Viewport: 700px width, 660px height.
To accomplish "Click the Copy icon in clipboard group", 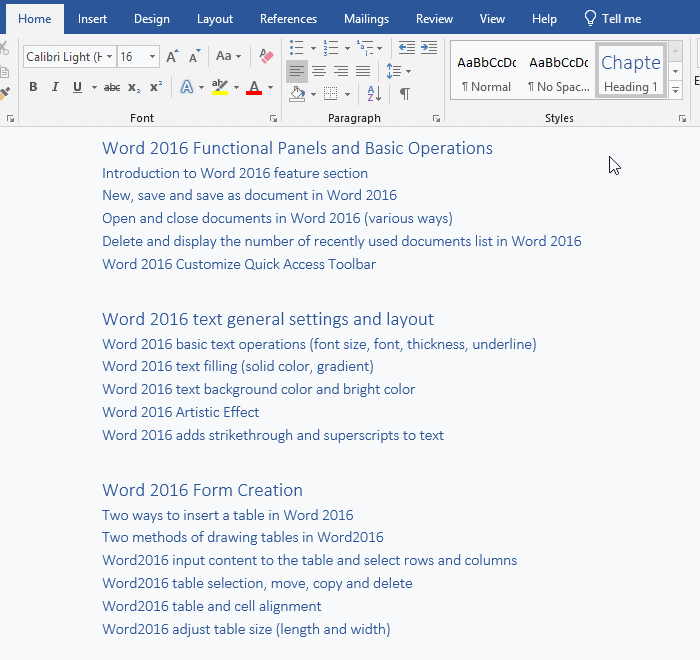I will (x=4, y=72).
